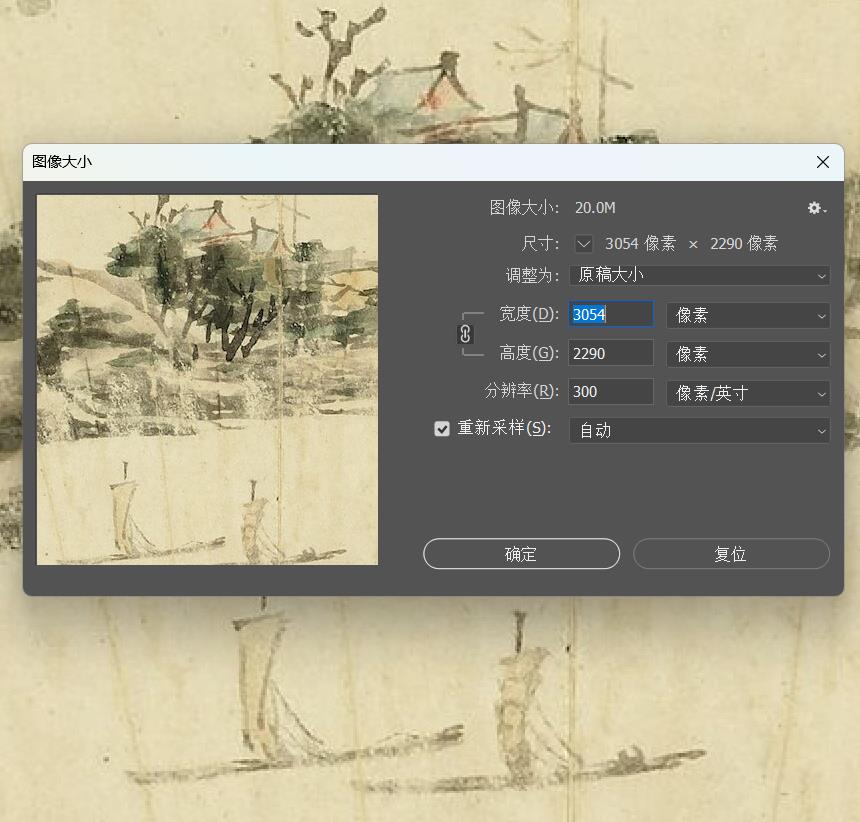This screenshot has height=822, width=860.
Task: Click the image preview thumbnail in dialog
Action: (x=207, y=379)
